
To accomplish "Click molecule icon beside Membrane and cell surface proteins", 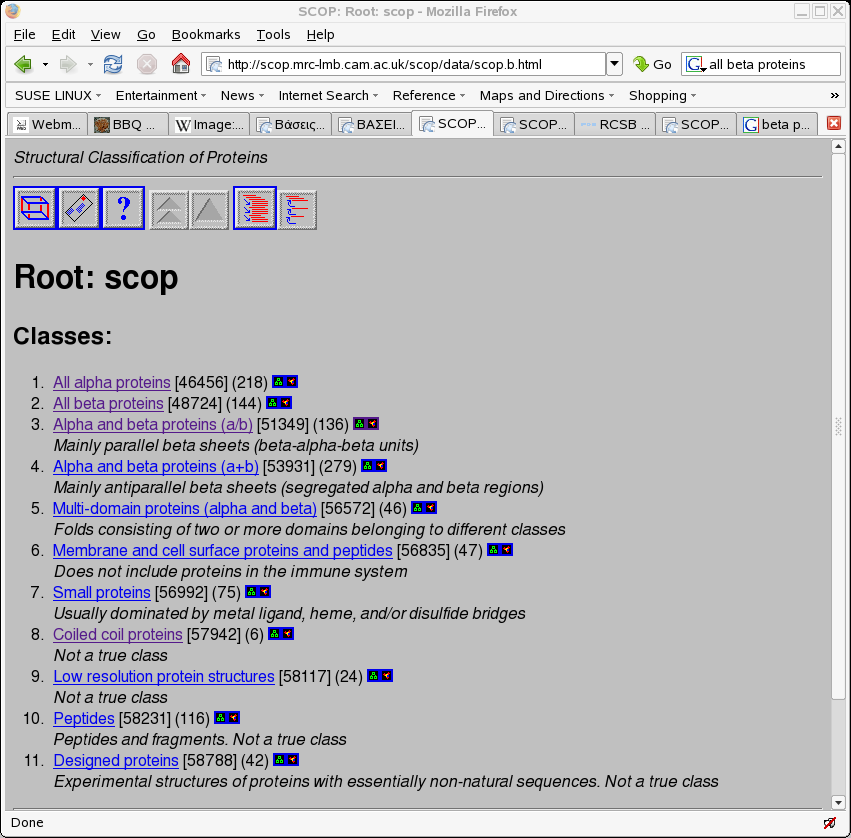I will pyautogui.click(x=506, y=550).
